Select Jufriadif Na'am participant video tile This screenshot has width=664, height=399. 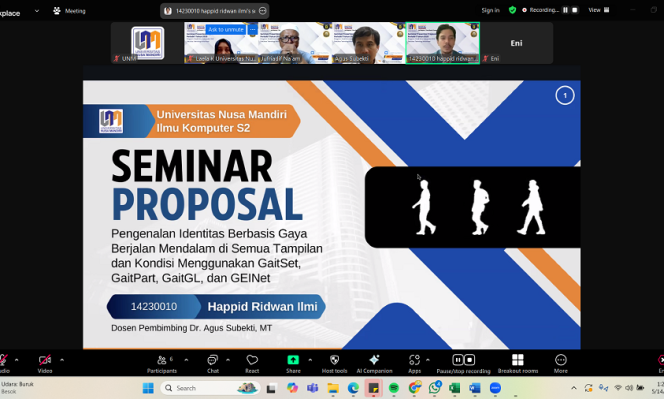coord(295,43)
